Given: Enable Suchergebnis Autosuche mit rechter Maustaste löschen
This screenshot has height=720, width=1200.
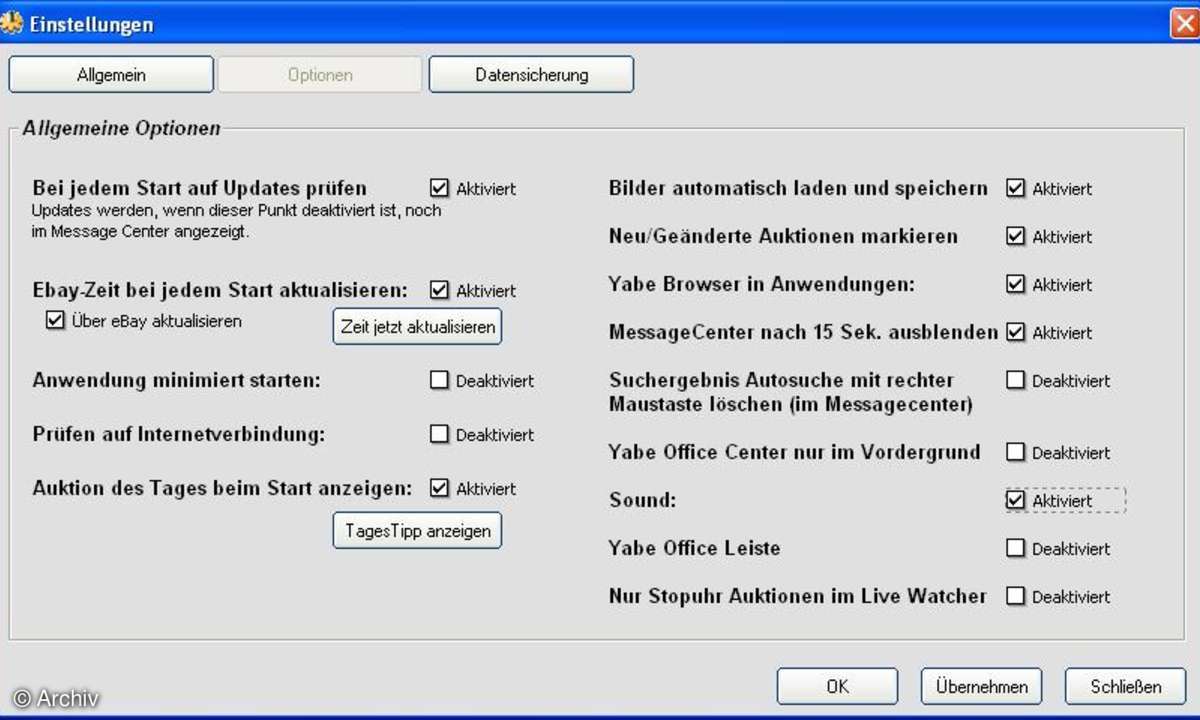Looking at the screenshot, I should (1016, 380).
